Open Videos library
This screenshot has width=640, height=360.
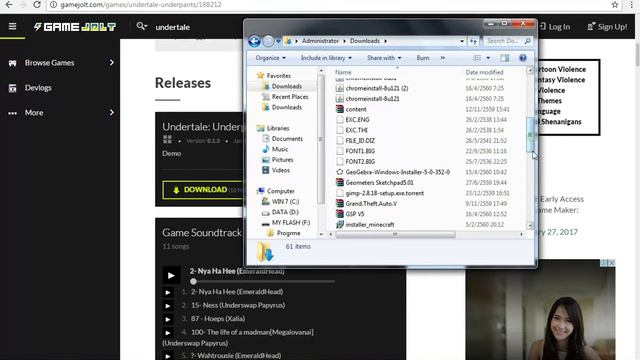280,170
